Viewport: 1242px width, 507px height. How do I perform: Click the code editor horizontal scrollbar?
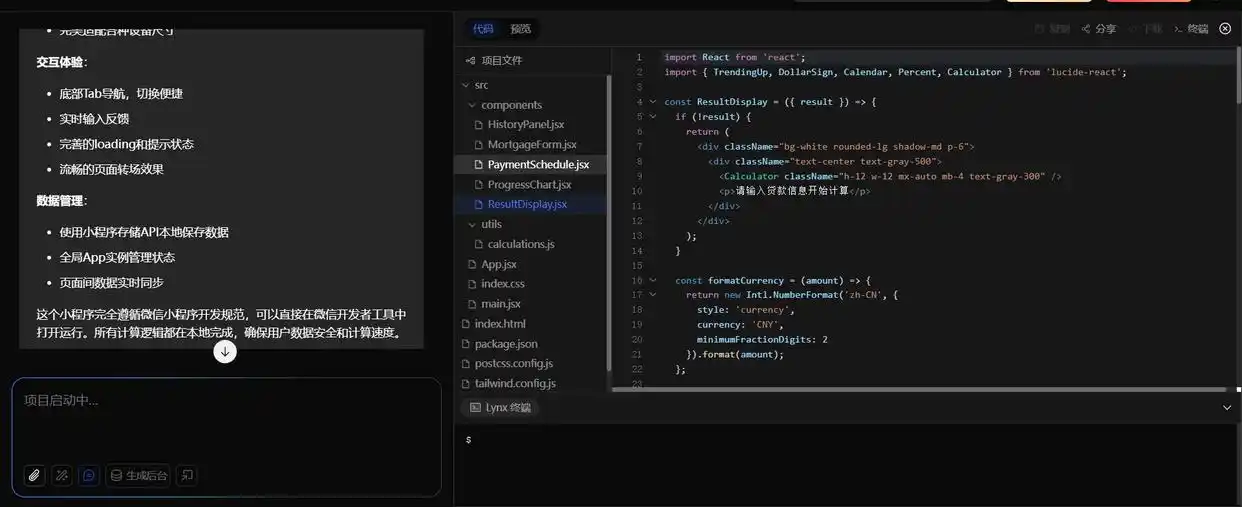point(919,389)
